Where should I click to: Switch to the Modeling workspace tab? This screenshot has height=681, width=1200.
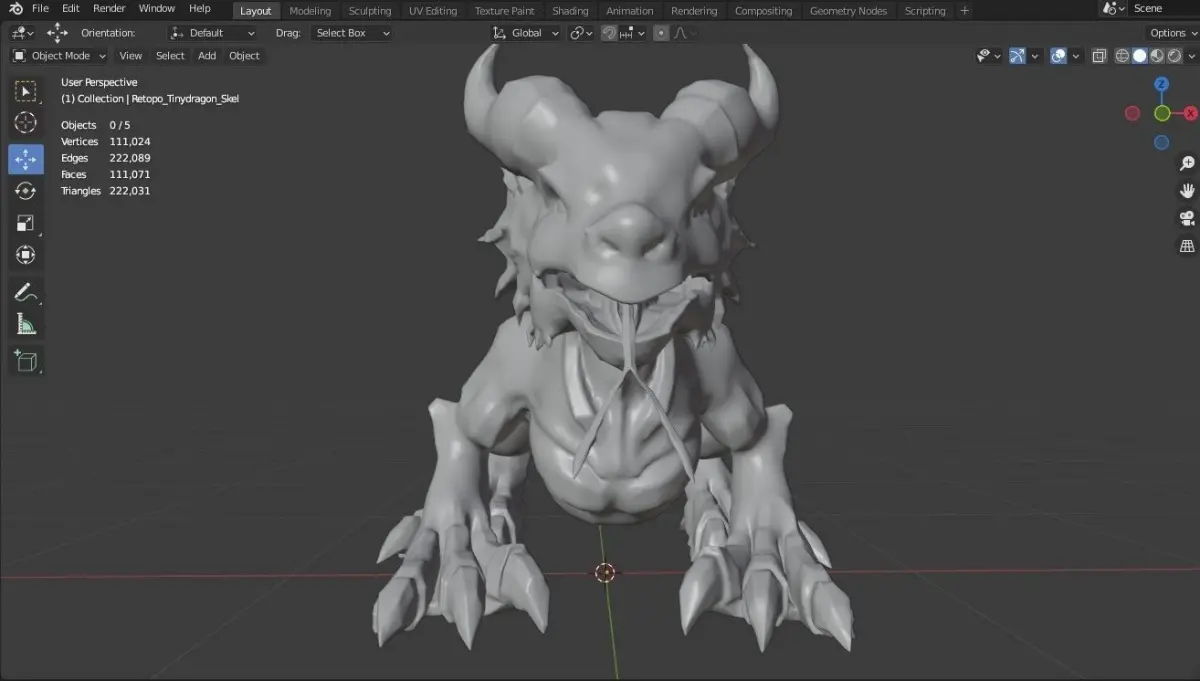(x=310, y=11)
